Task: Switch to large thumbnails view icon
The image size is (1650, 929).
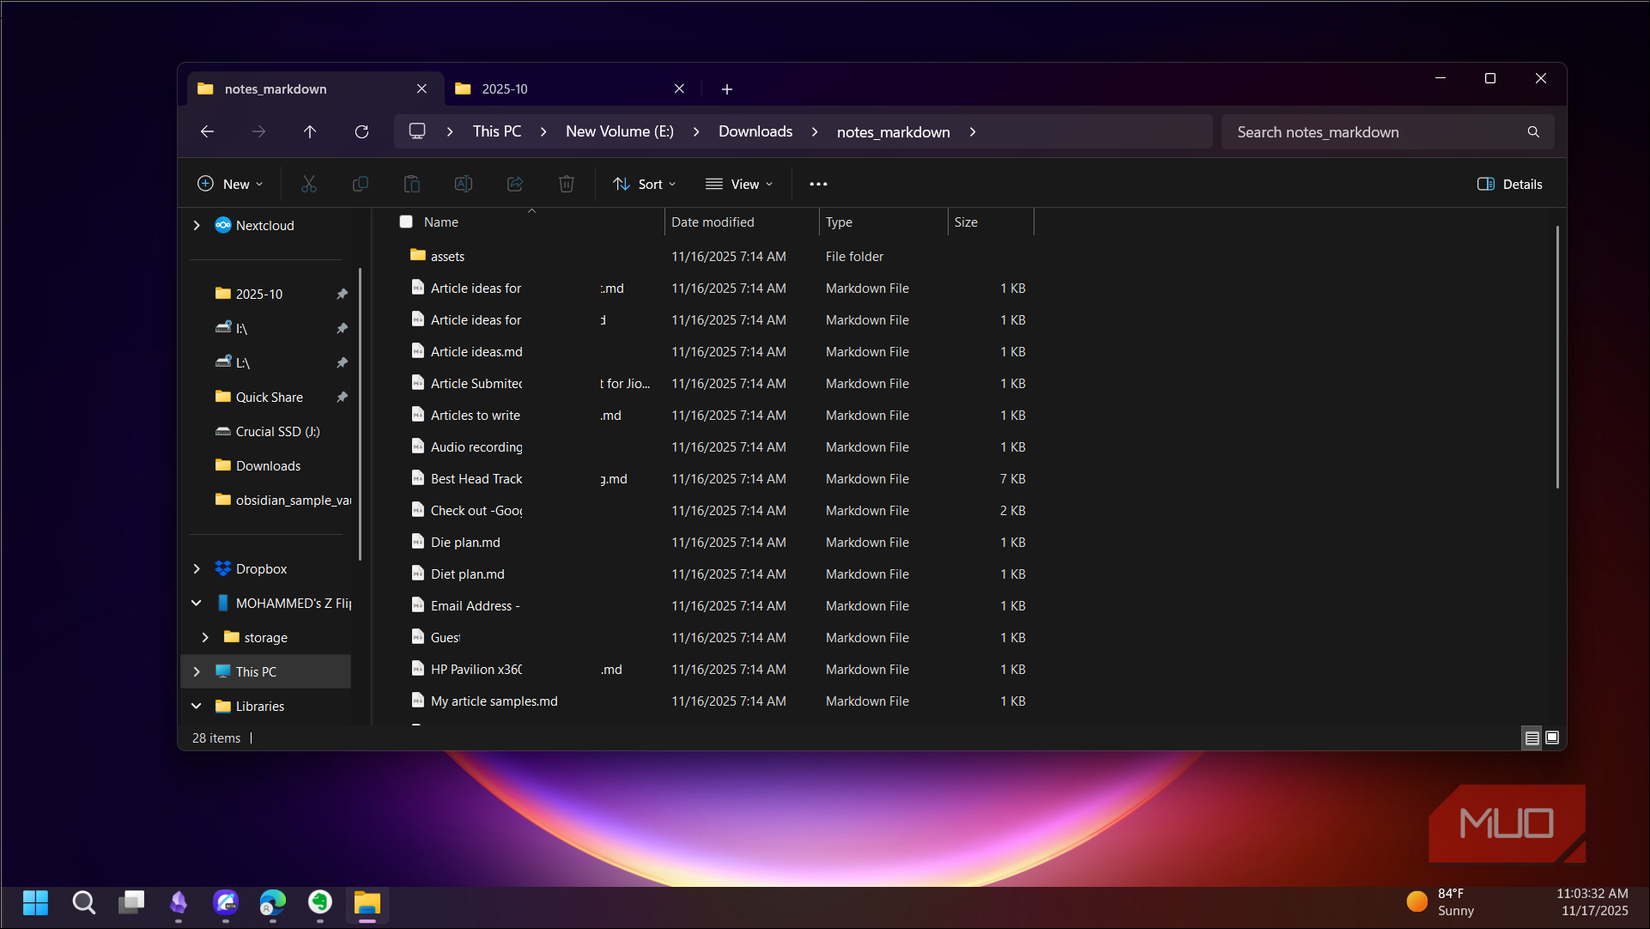Action: click(x=1552, y=738)
